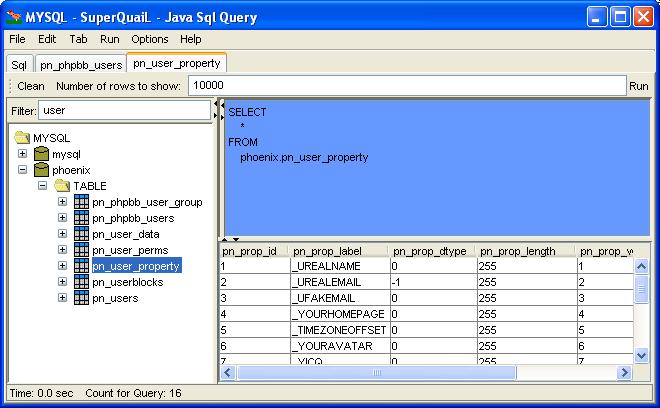Click the pn_userblocks table icon

(81, 282)
